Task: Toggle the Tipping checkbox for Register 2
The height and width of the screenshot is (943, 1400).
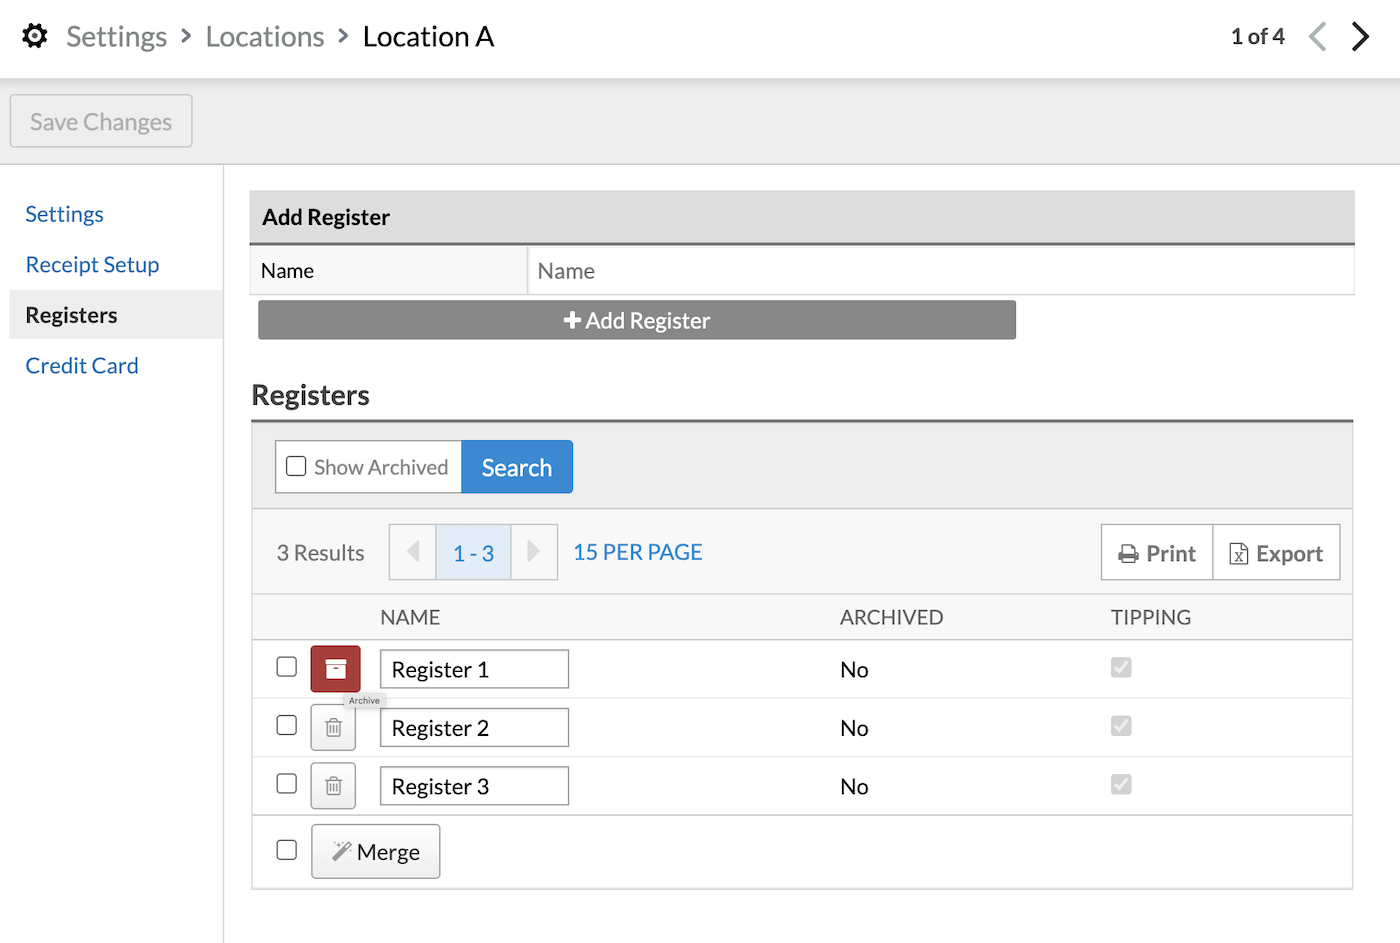Action: 1121,726
